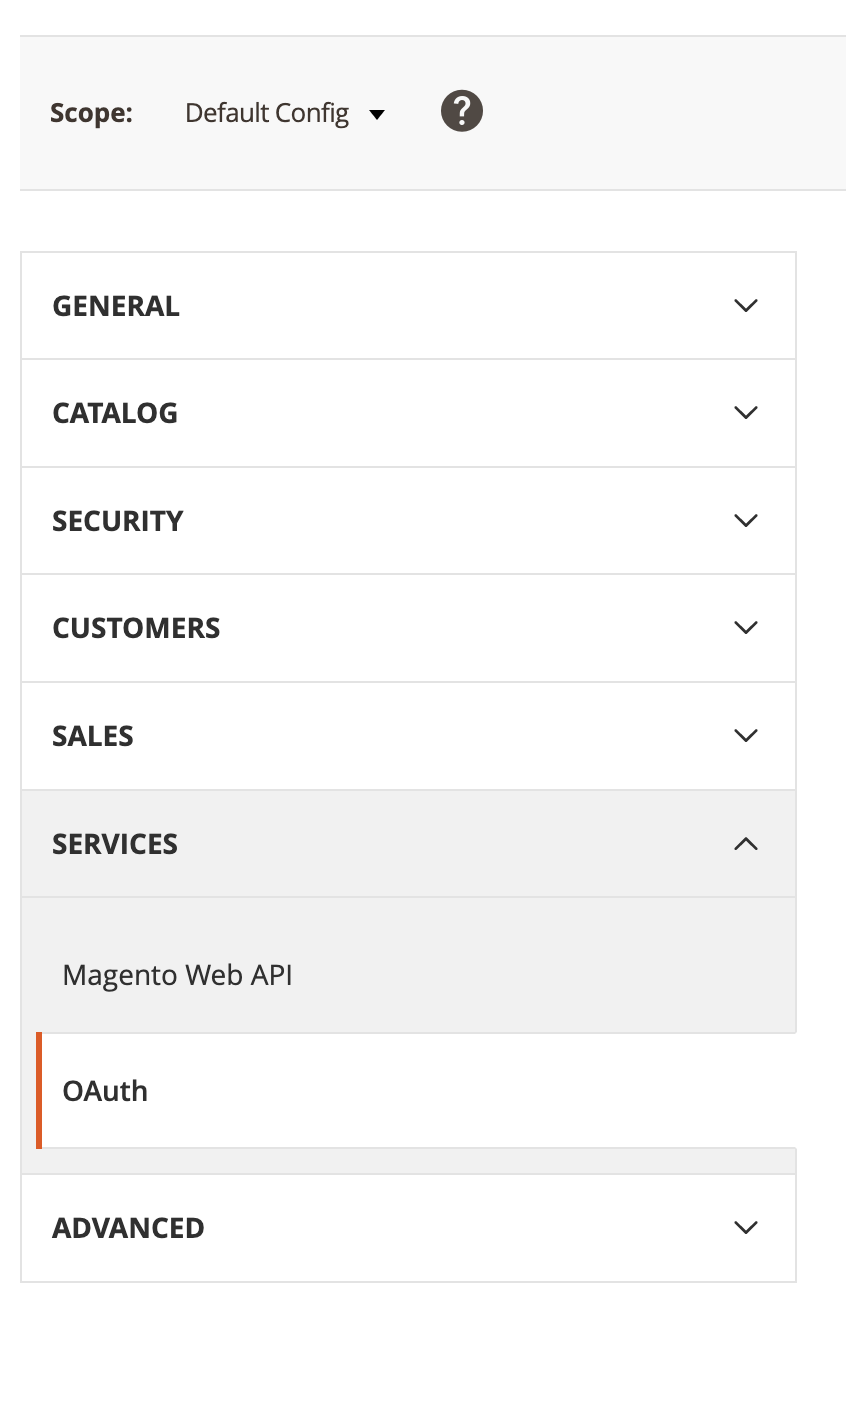Click the SECURITY section chevron icon
Image resolution: width=846 pixels, height=1416 pixels.
pyautogui.click(x=746, y=520)
